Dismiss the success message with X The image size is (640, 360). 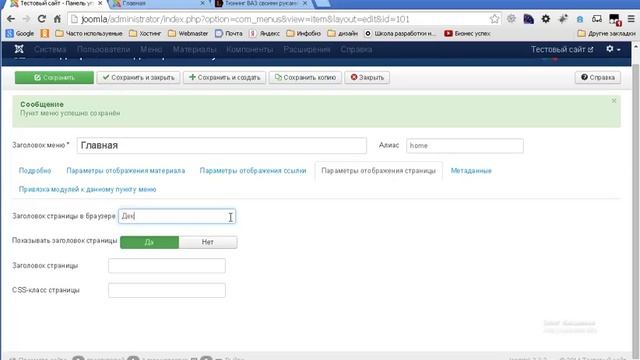pos(613,101)
